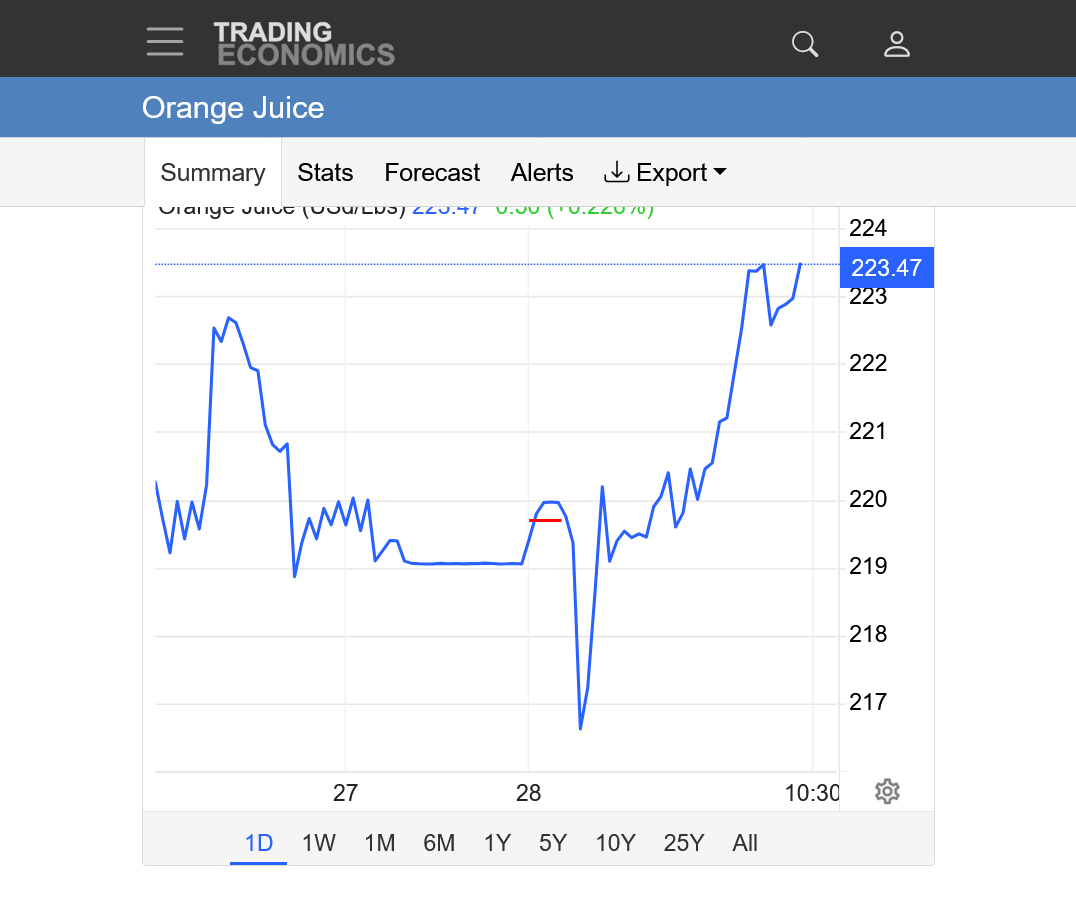This screenshot has height=901, width=1076.
Task: Open chart settings gear icon
Action: 887,792
